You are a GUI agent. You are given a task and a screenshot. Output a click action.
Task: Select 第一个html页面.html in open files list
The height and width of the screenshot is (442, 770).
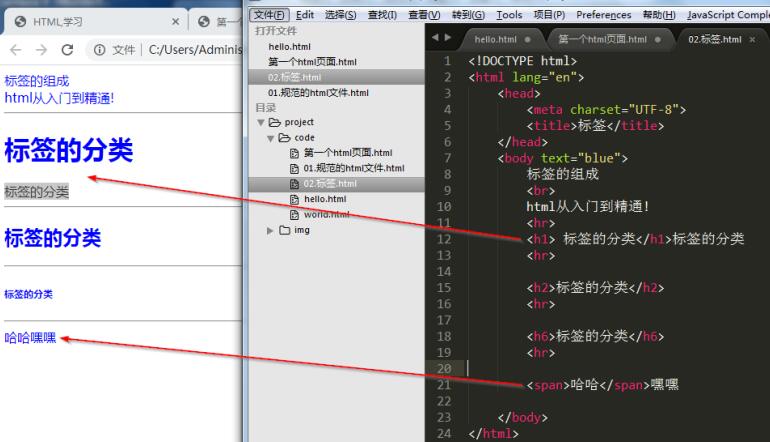(312, 62)
